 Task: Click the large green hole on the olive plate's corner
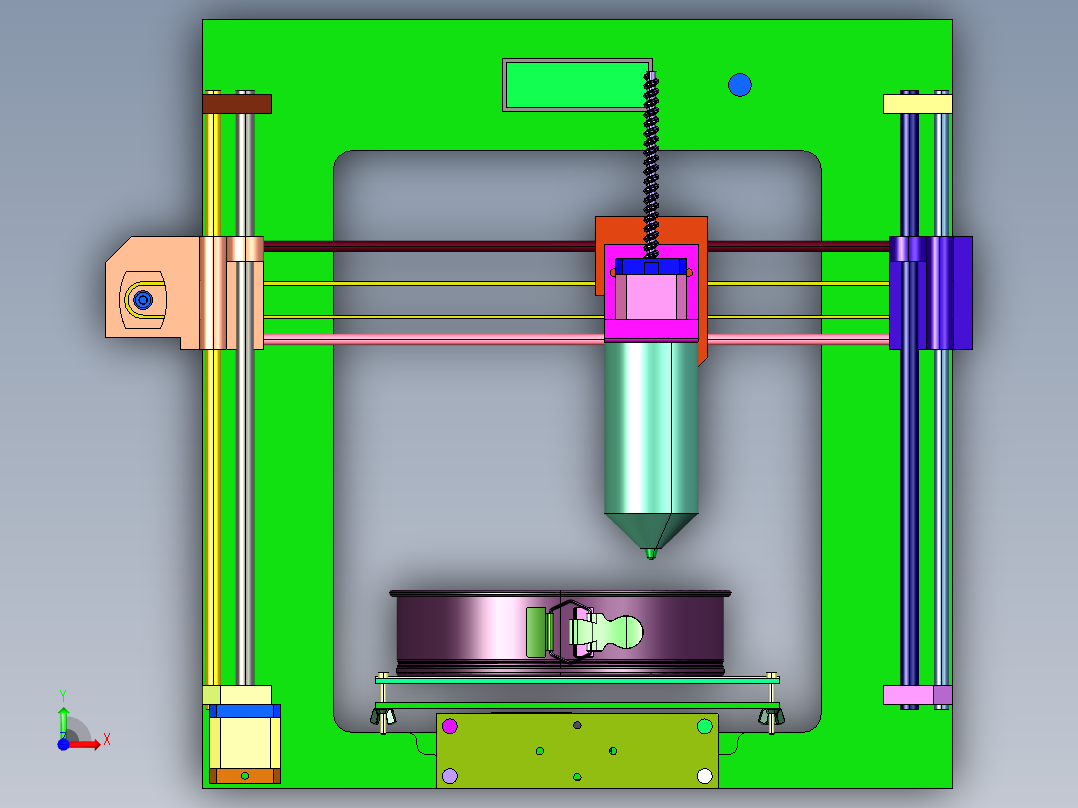(x=705, y=726)
